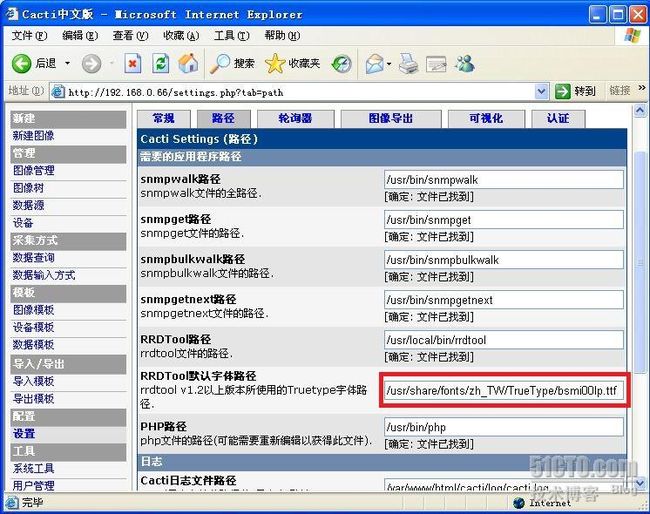The width and height of the screenshot is (650, 514).
Task: Click the snmpgetnext path input field
Action: pos(504,300)
